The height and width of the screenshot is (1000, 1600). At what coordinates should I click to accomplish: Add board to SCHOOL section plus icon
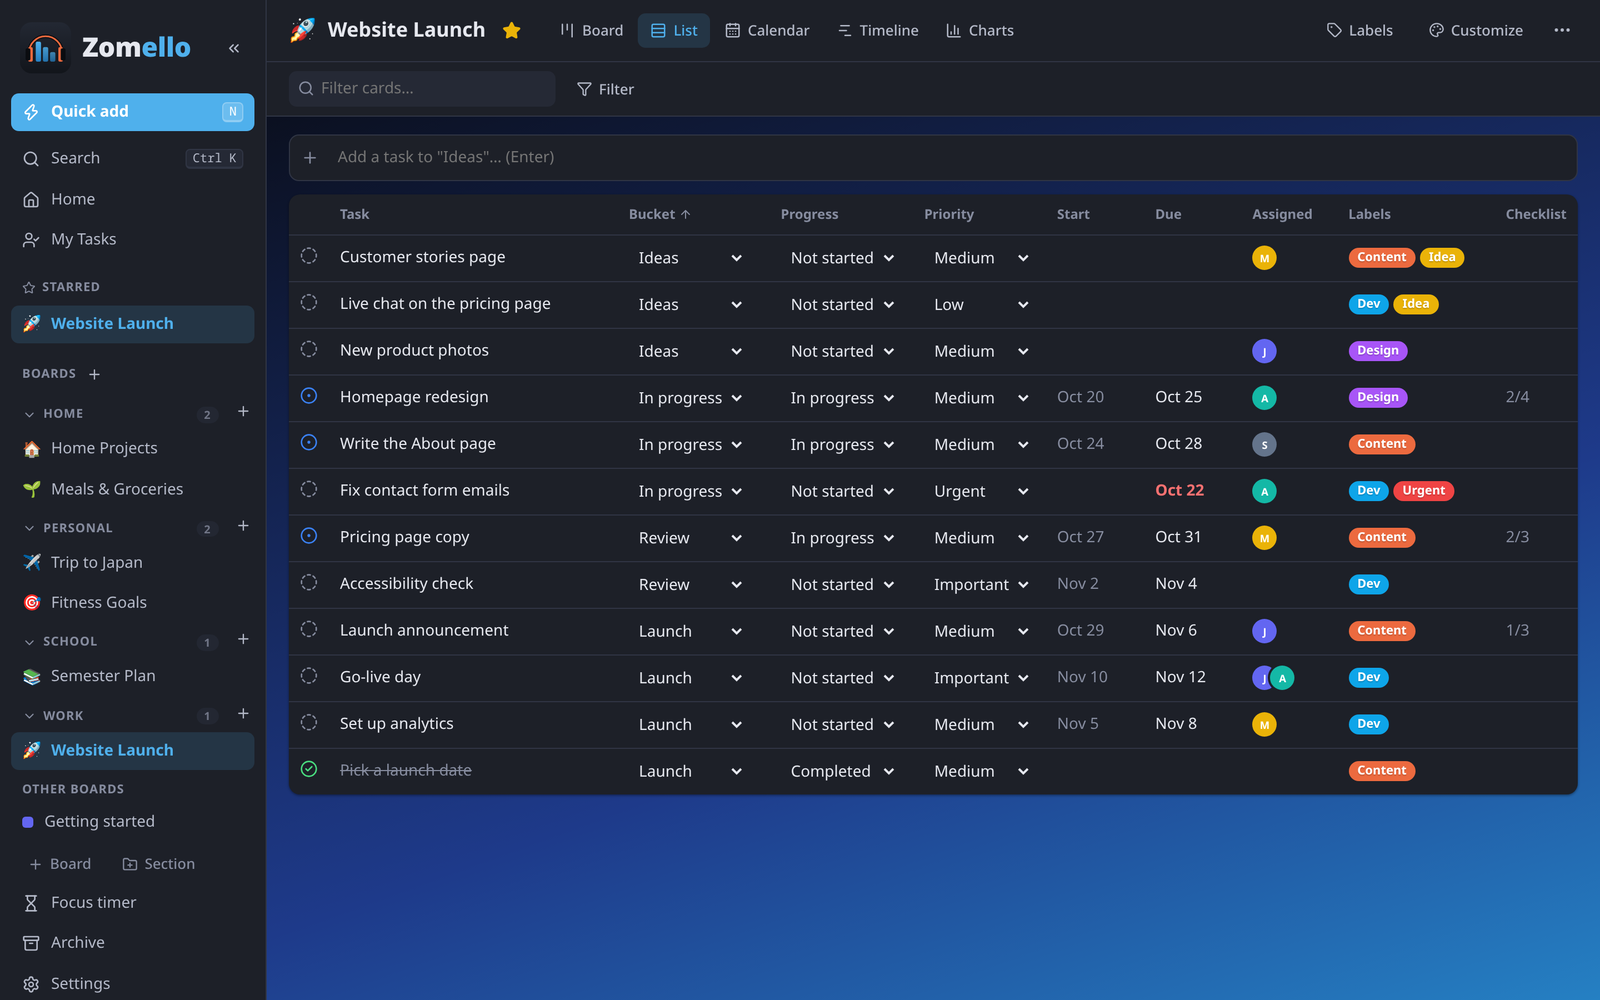point(243,640)
